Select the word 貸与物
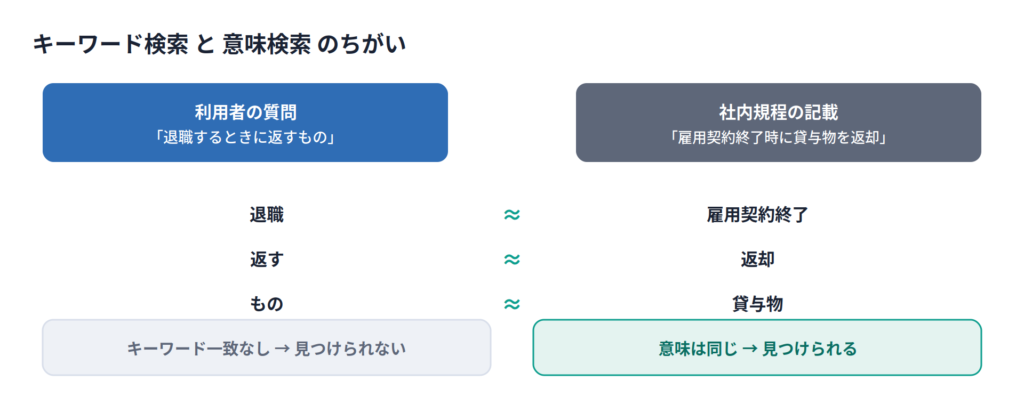Viewport: 1024px width, 405px height. (758, 304)
